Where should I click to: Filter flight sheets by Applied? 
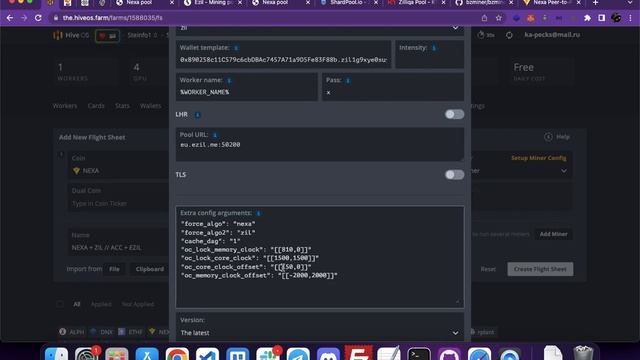pyautogui.click(x=101, y=304)
